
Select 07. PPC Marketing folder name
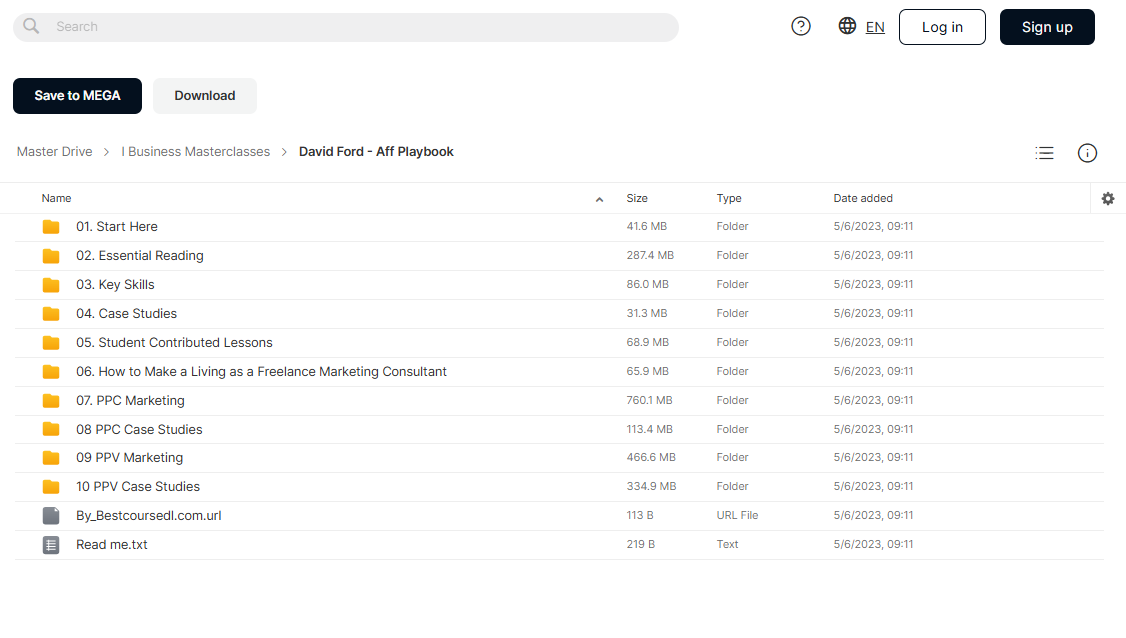(131, 400)
